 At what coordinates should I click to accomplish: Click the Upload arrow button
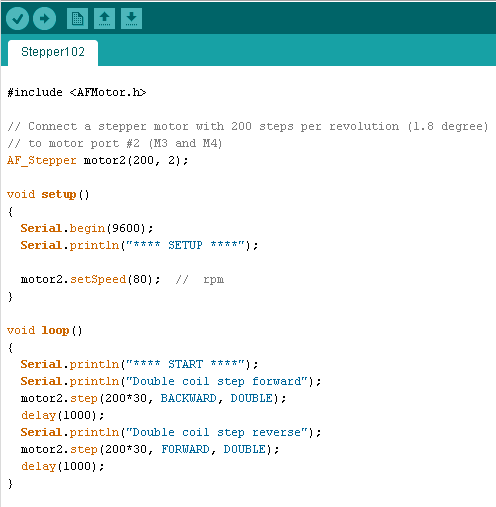44,18
